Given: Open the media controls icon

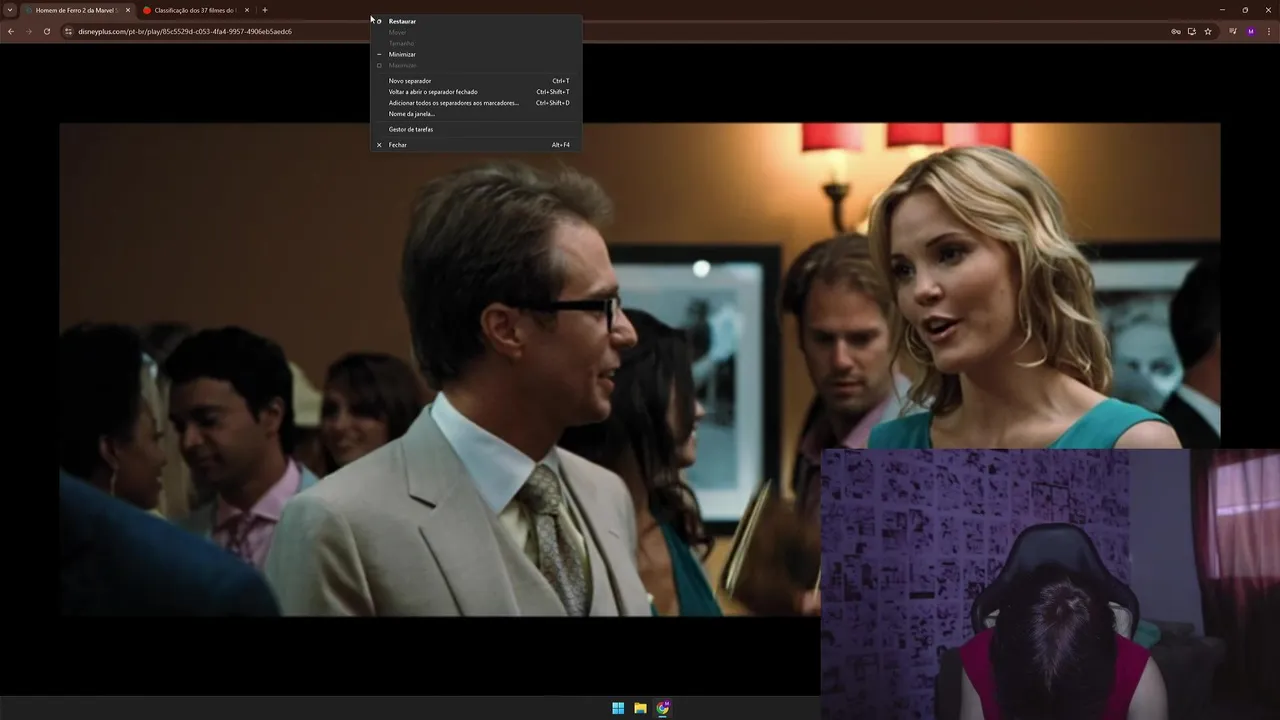Looking at the screenshot, I should pos(1234,31).
